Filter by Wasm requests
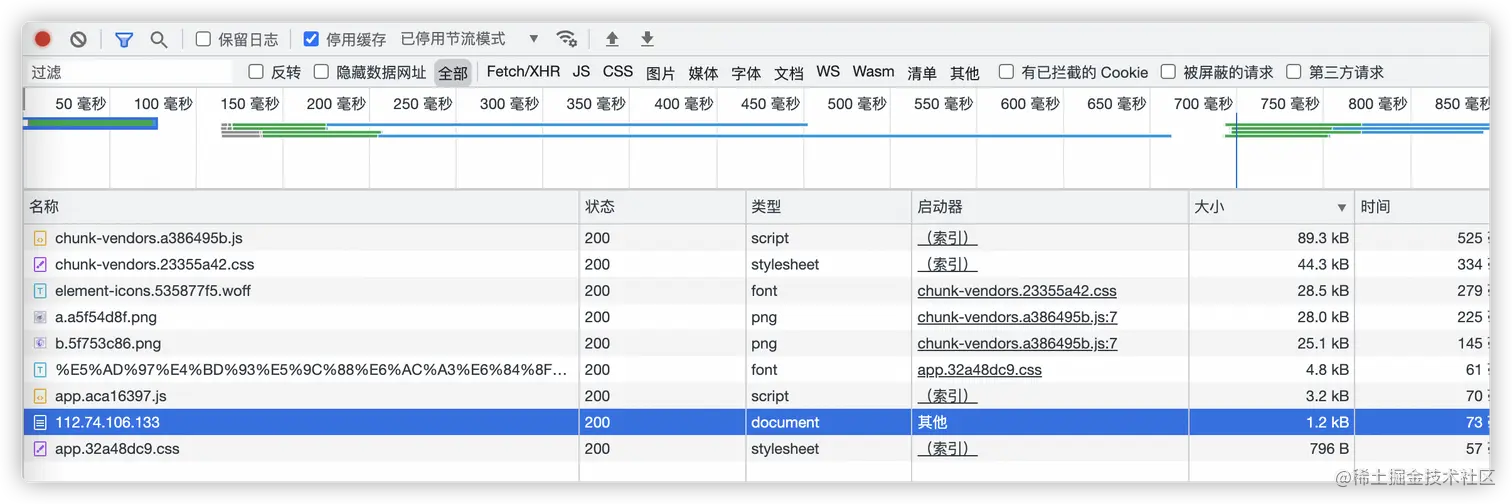Viewport: 1512px width, 504px height. (x=873, y=72)
